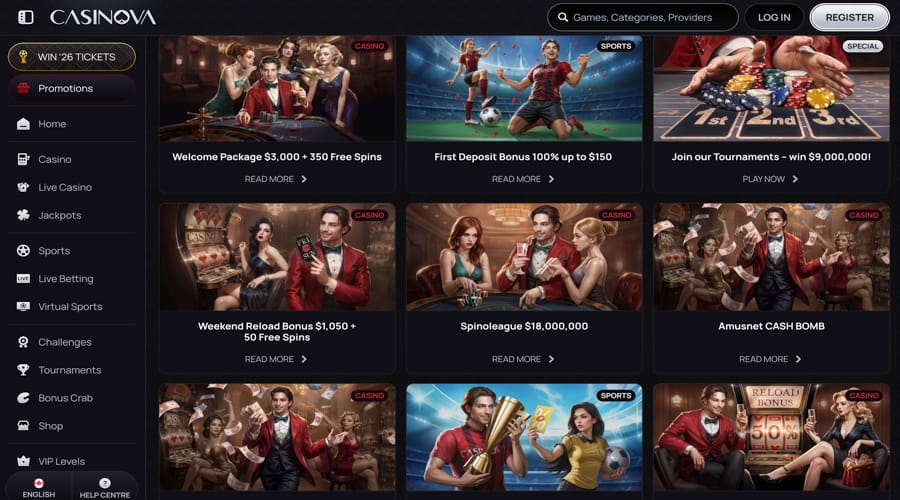Click the VIP Levels crown icon
The width and height of the screenshot is (900, 500).
pos(23,461)
